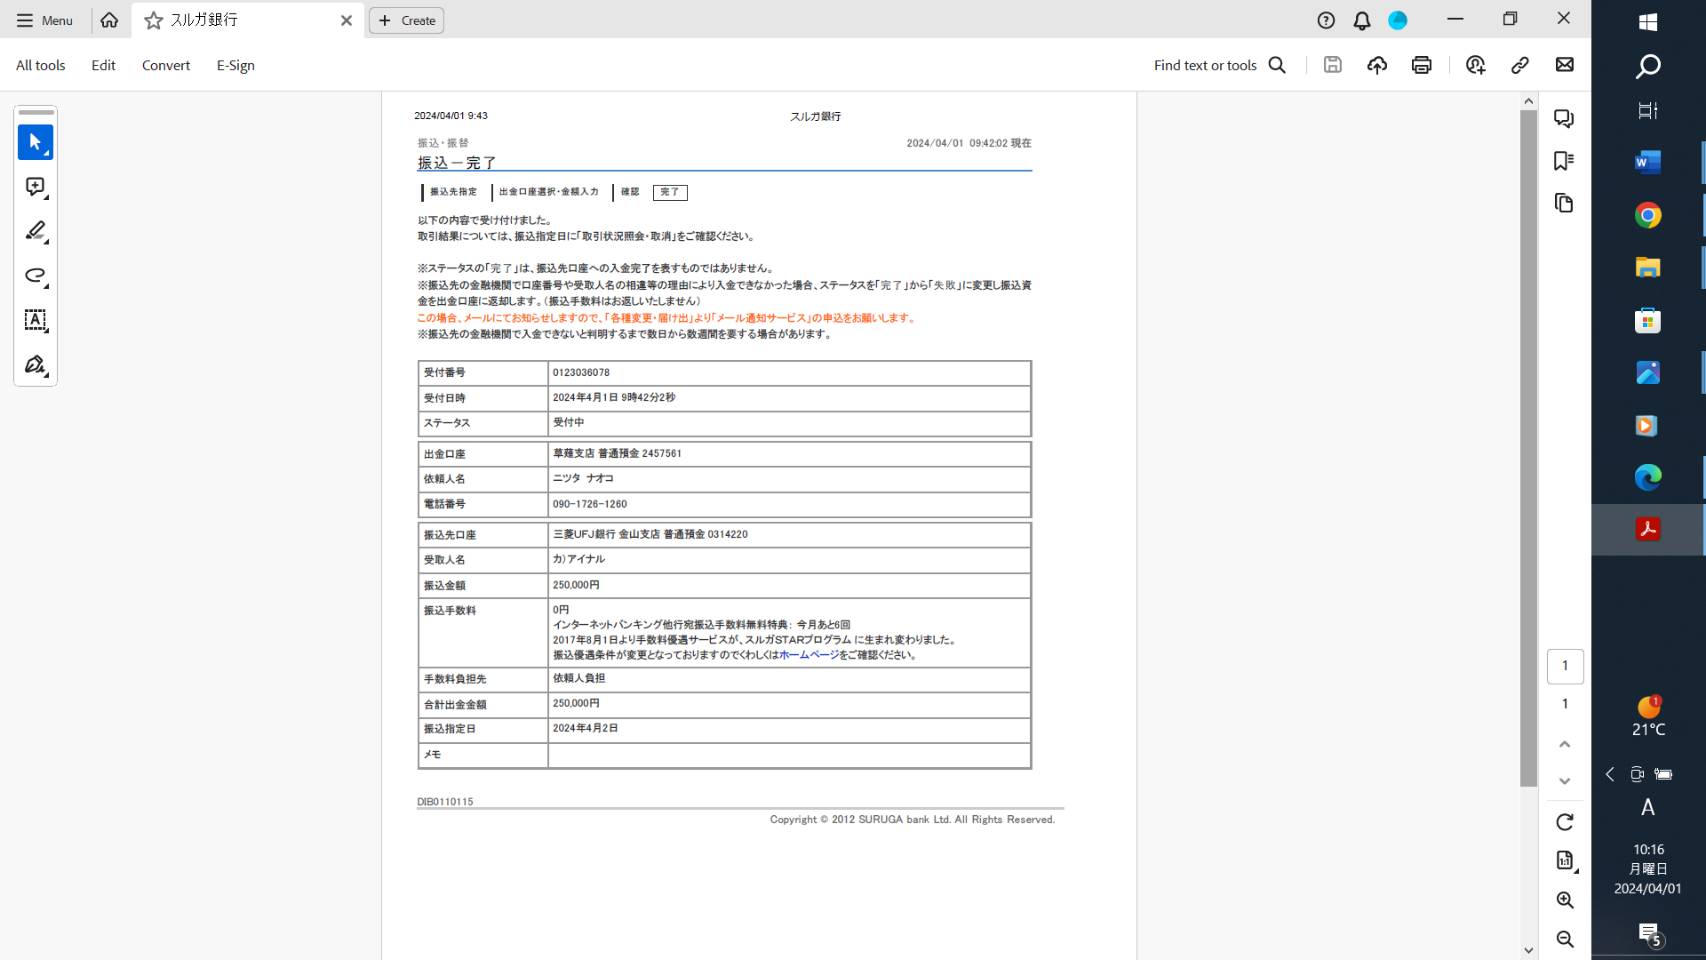Screen dimensions: 1706x960
Task: Click the share with others icon
Action: [x=1475, y=65]
